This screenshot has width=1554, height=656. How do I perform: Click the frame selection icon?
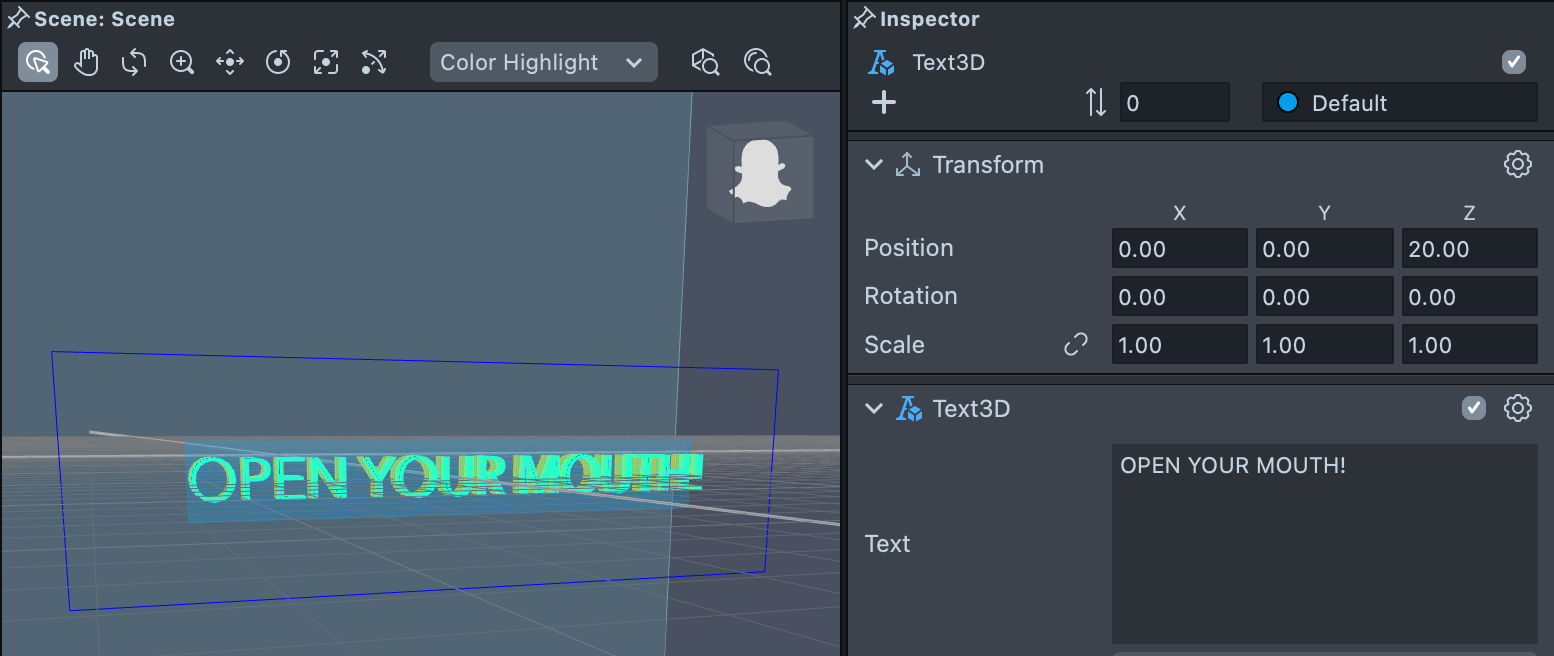click(326, 62)
